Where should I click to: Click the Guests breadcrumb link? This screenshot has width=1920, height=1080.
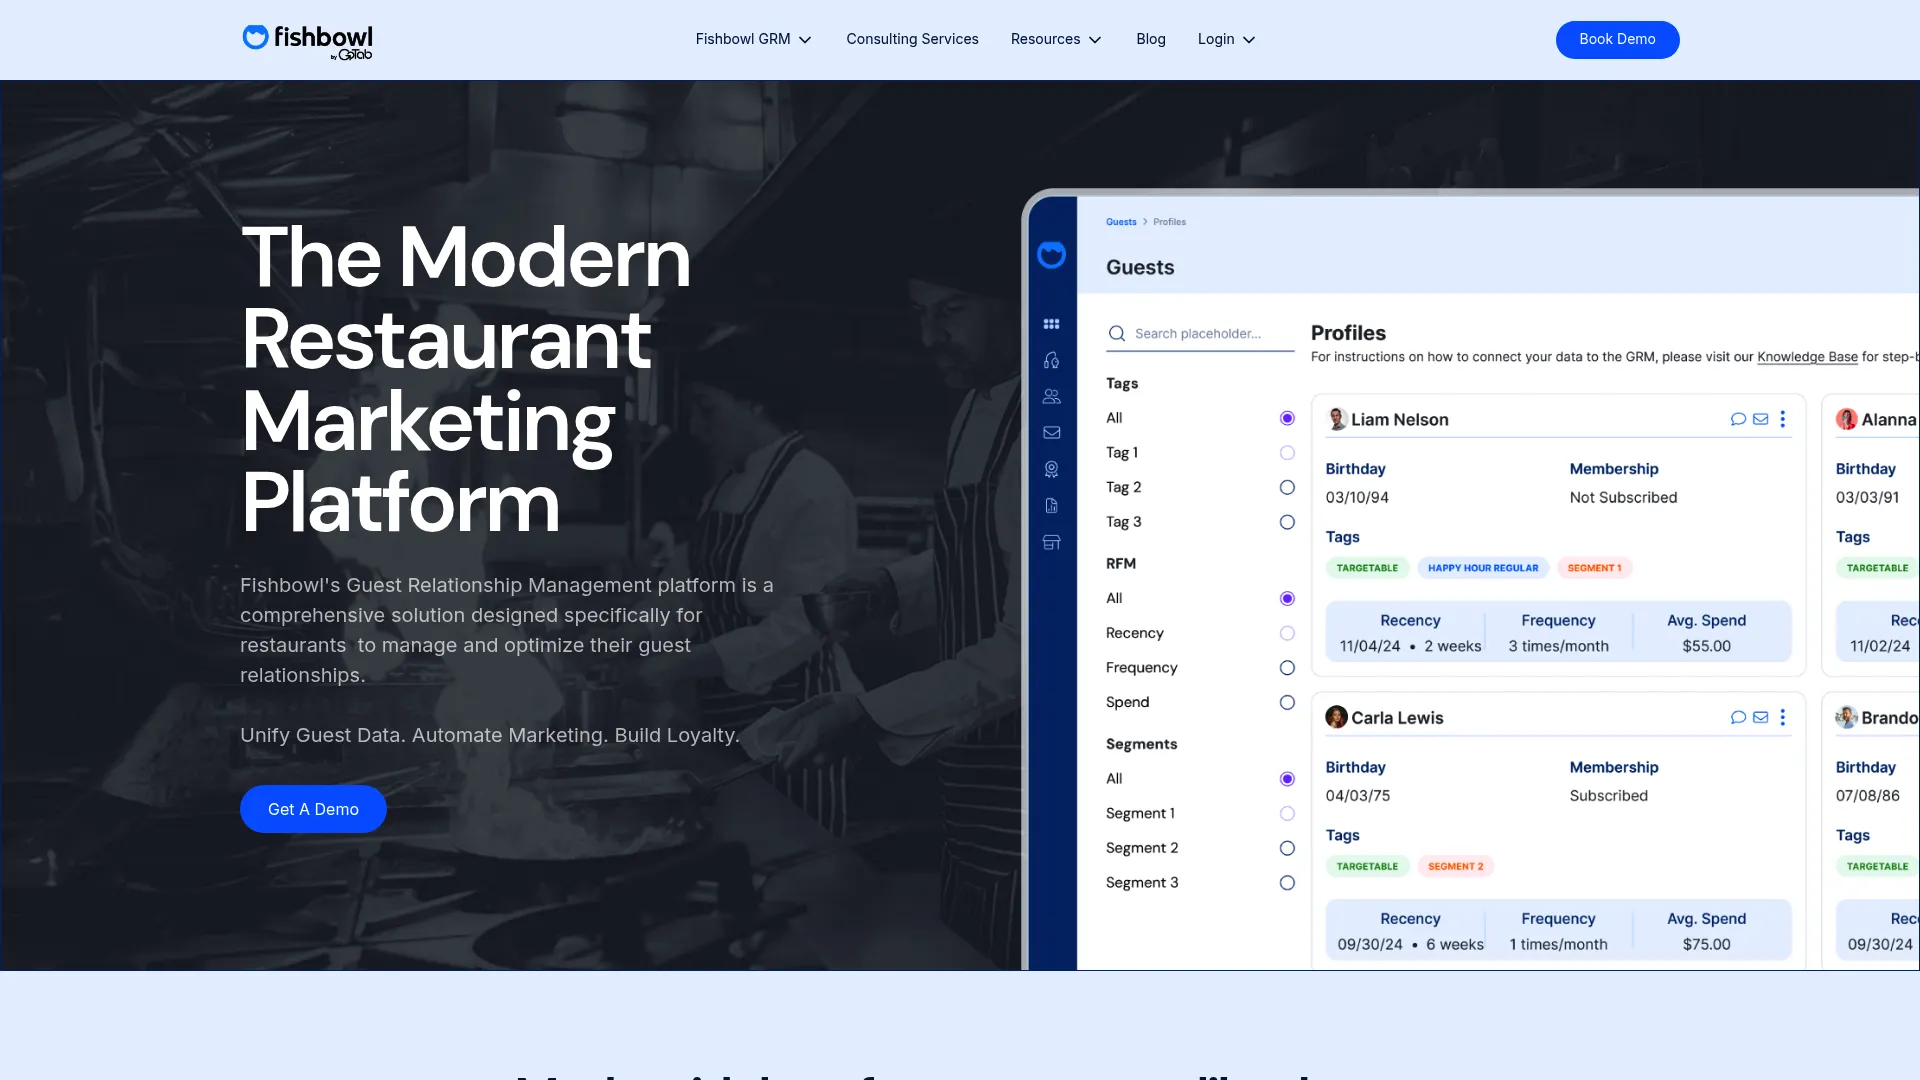pos(1121,222)
